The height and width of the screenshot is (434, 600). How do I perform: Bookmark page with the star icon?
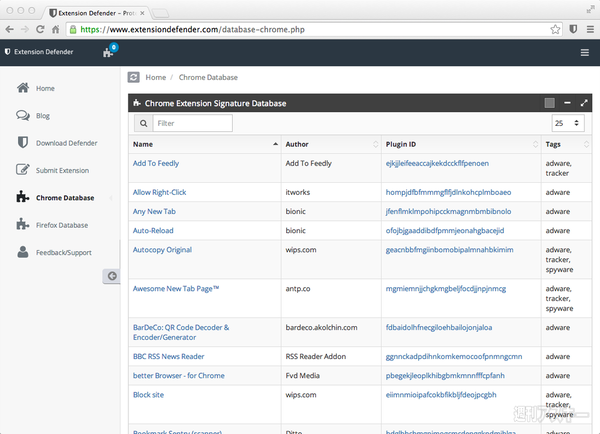pyautogui.click(x=555, y=29)
